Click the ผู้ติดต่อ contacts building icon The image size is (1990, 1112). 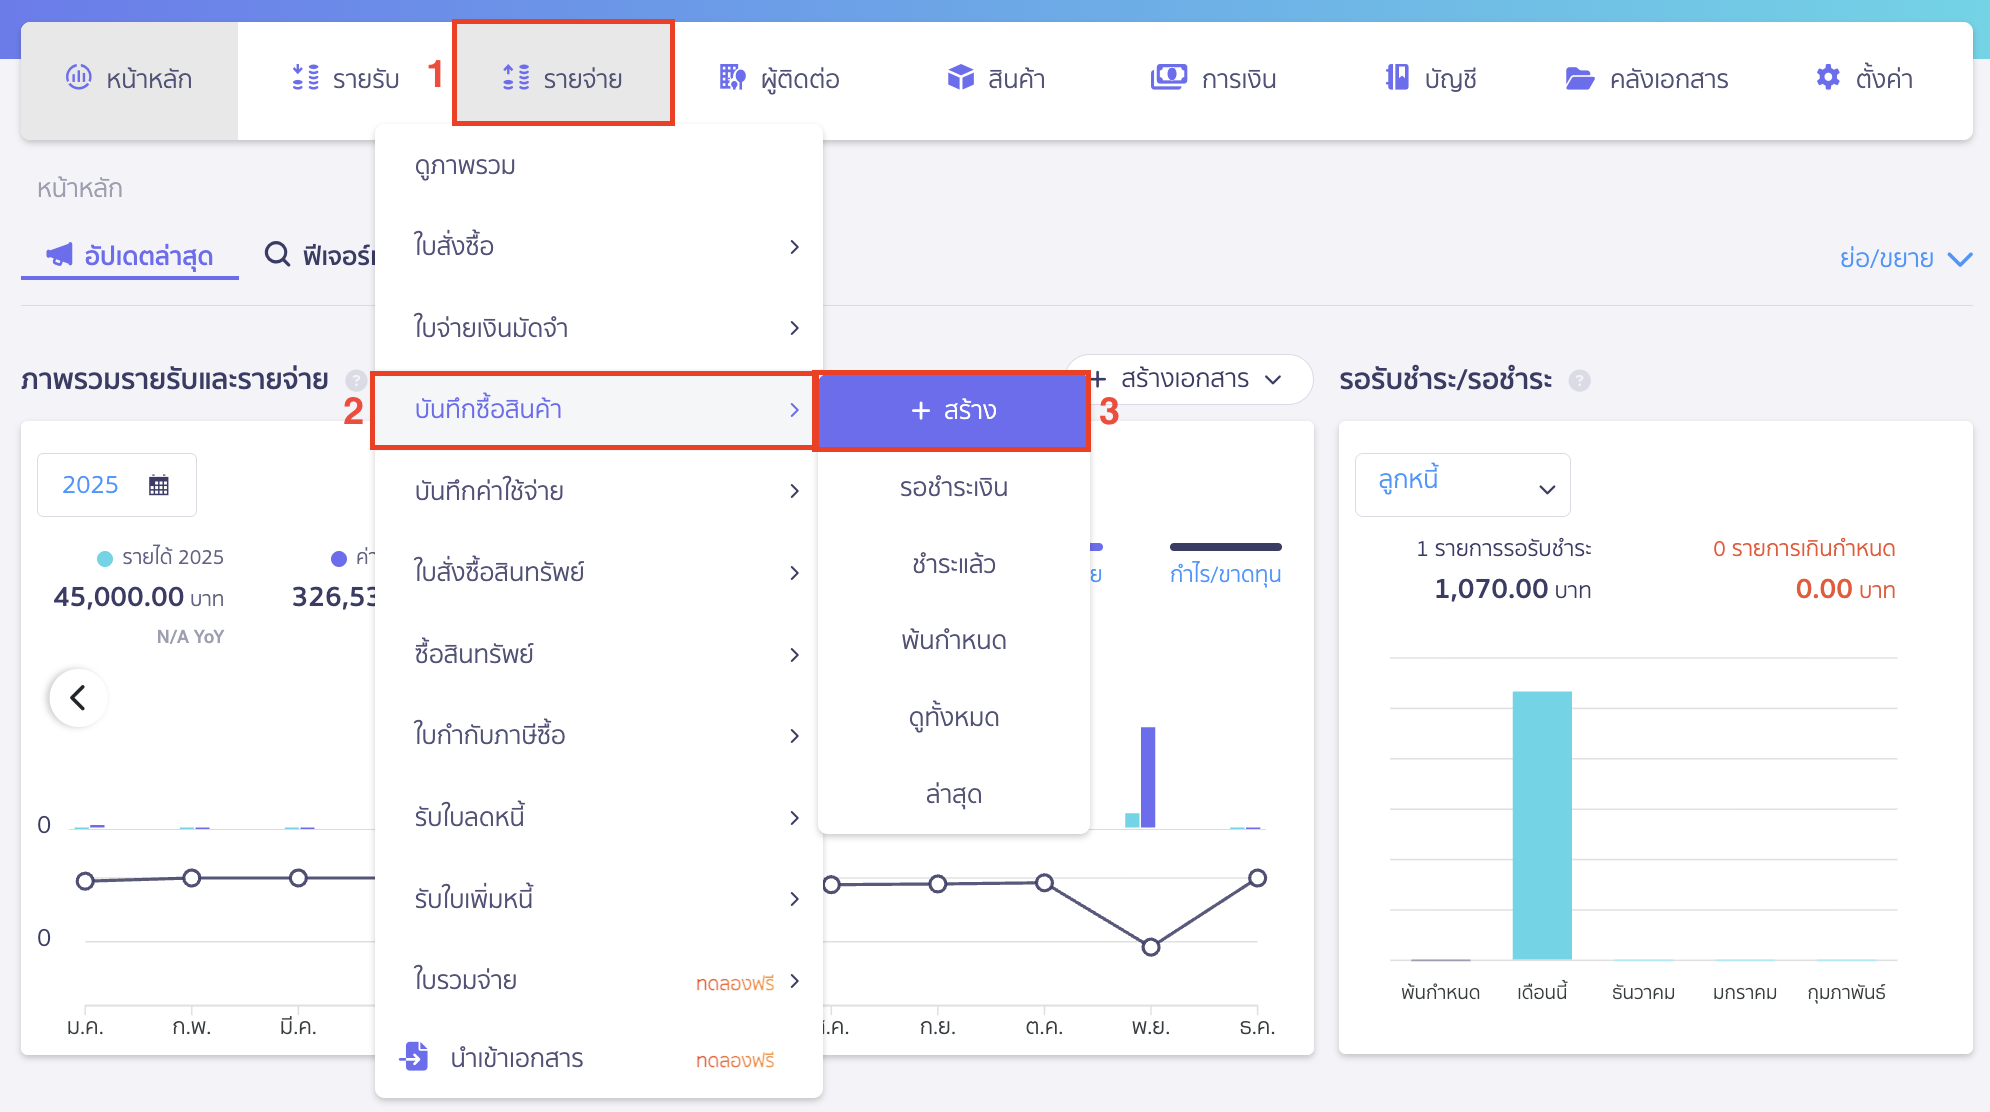732,77
